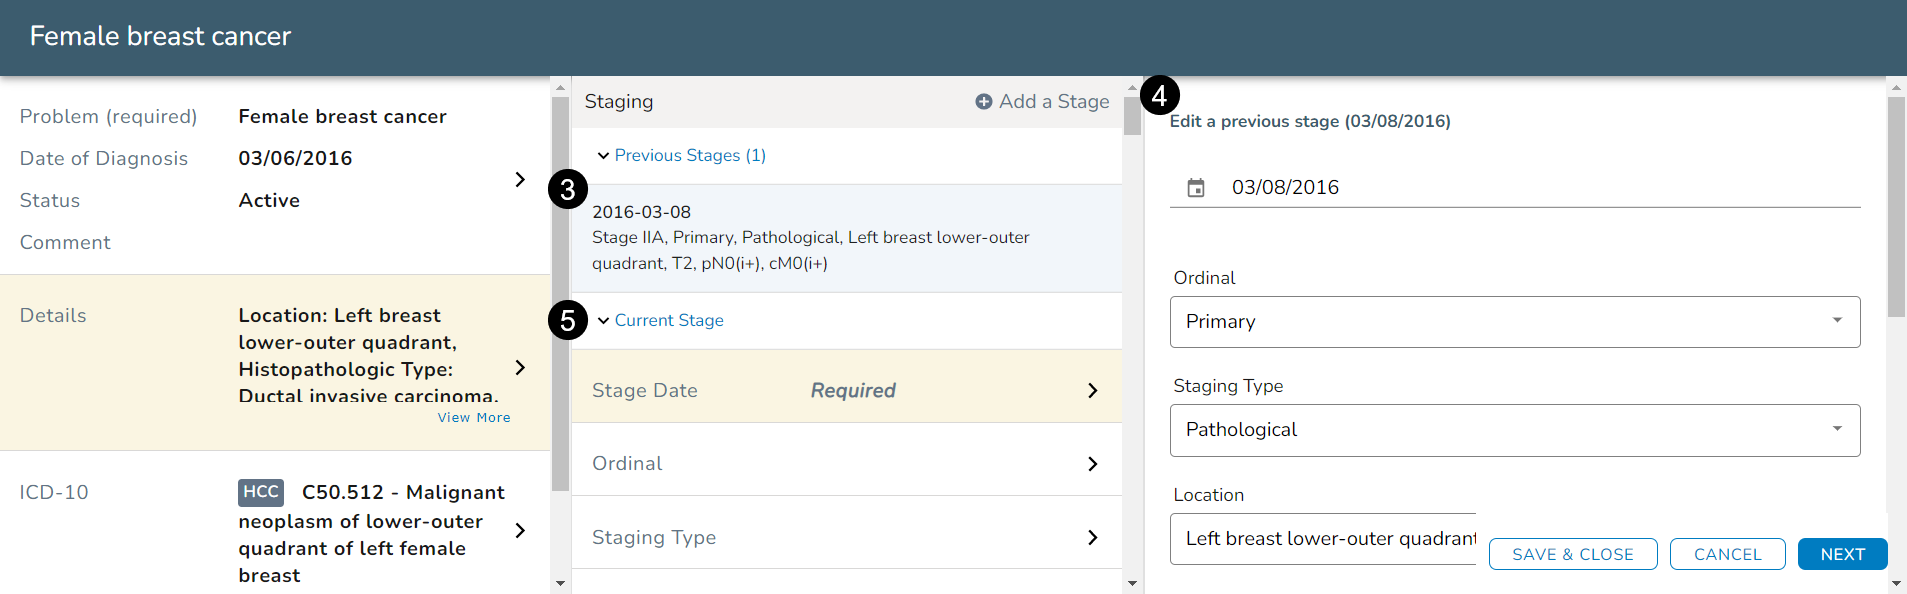Click the View More link in Details
The height and width of the screenshot is (594, 1907).
pyautogui.click(x=474, y=418)
